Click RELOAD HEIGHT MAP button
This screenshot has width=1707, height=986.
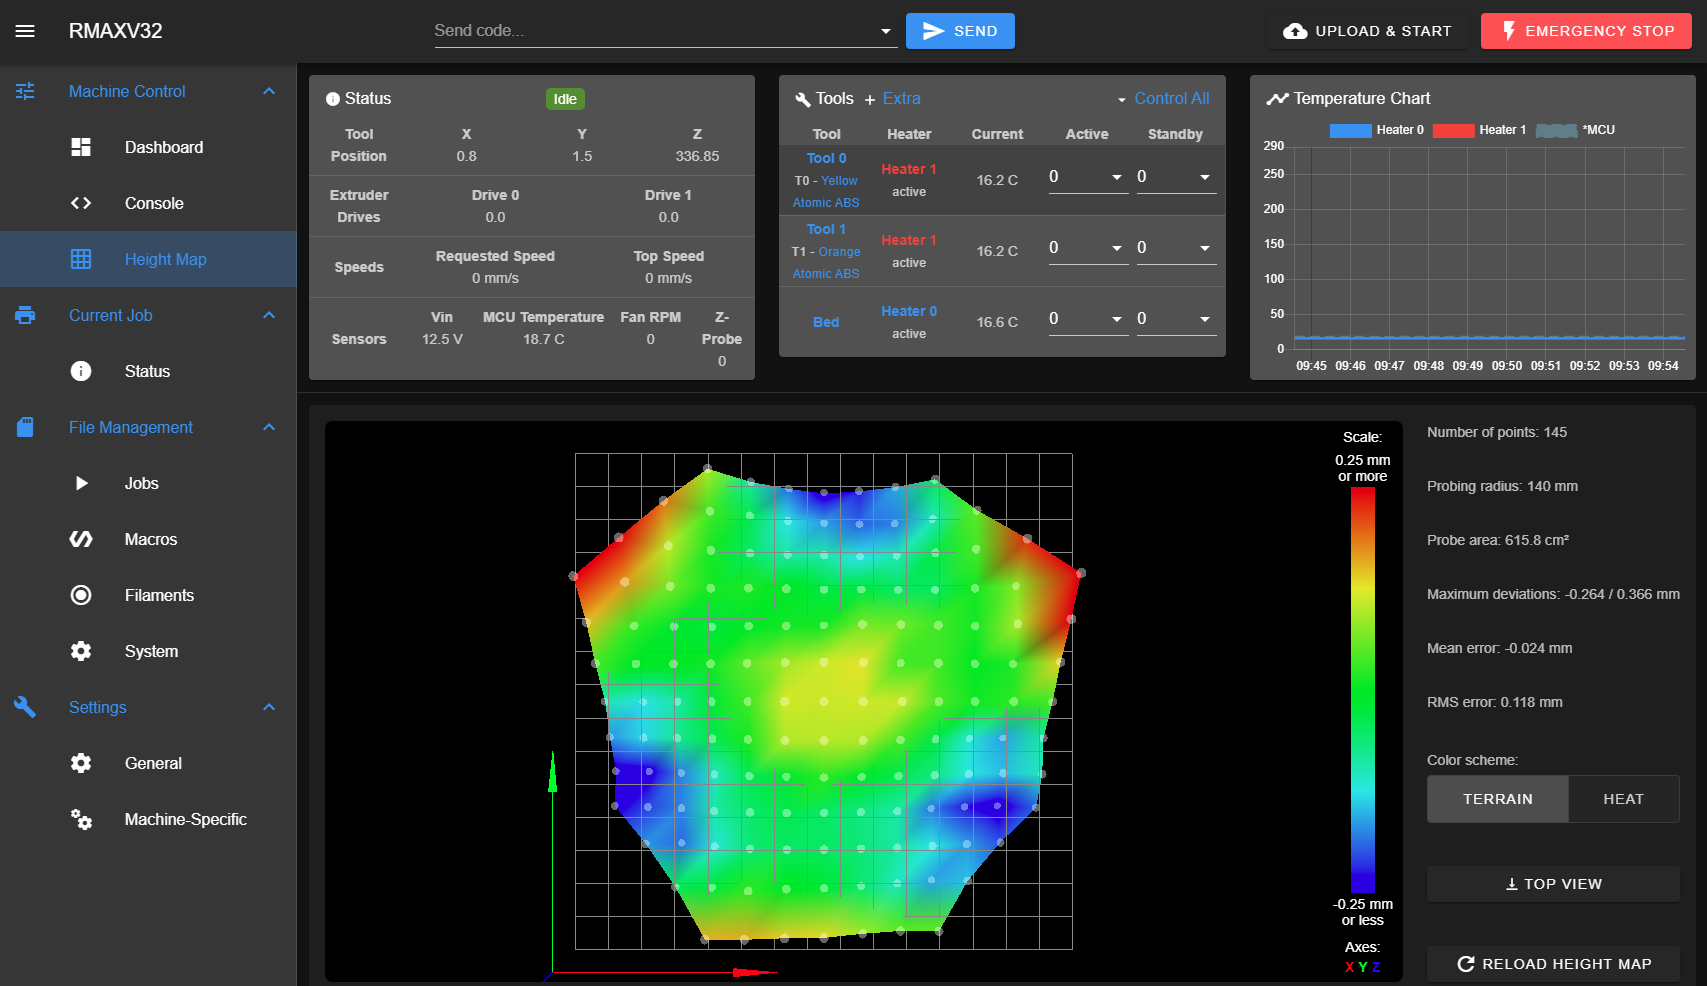click(x=1553, y=964)
